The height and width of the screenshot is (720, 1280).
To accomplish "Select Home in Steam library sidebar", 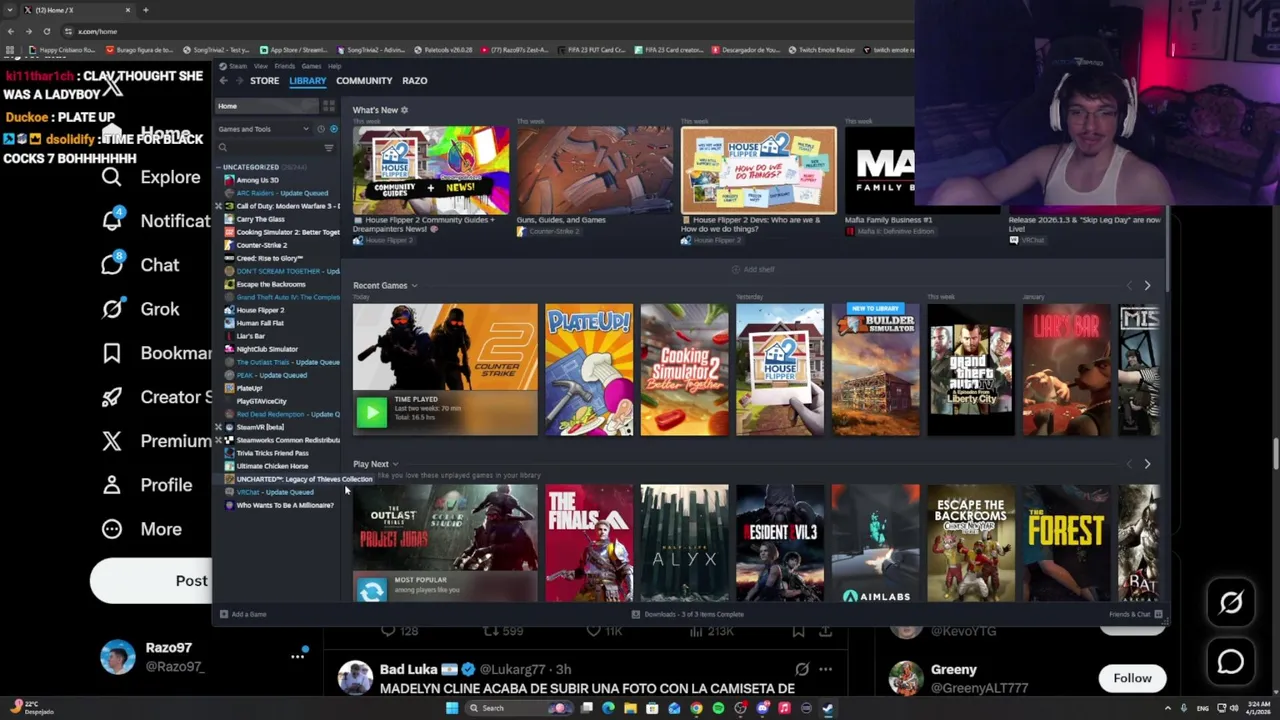I will pos(268,106).
